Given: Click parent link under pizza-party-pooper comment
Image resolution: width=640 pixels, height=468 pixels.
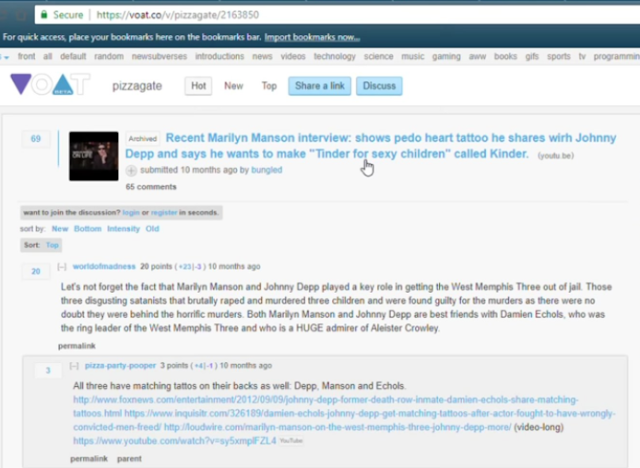Looking at the screenshot, I should pyautogui.click(x=129, y=459).
